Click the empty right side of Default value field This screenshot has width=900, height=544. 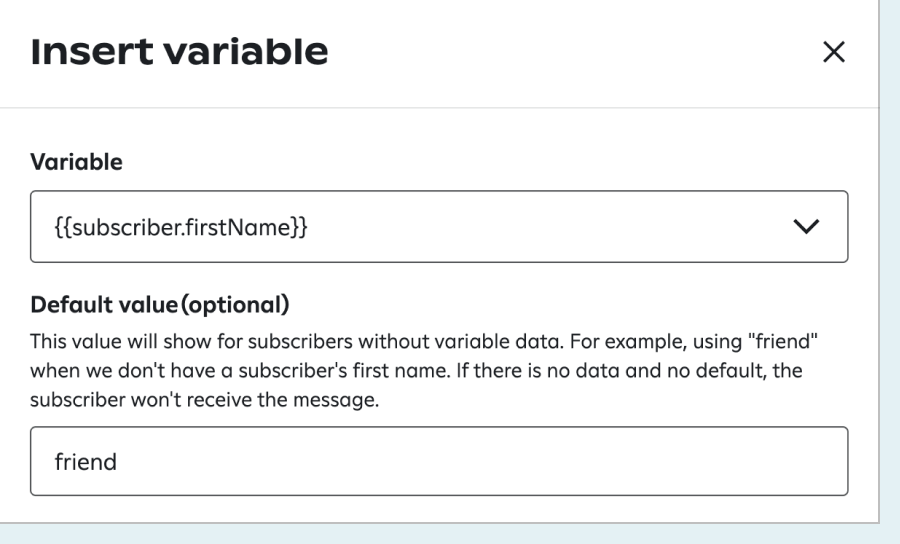click(650, 462)
